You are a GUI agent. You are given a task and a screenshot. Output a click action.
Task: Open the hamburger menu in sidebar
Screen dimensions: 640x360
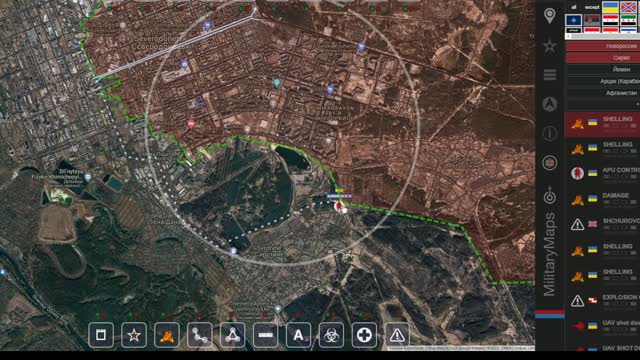pos(550,75)
